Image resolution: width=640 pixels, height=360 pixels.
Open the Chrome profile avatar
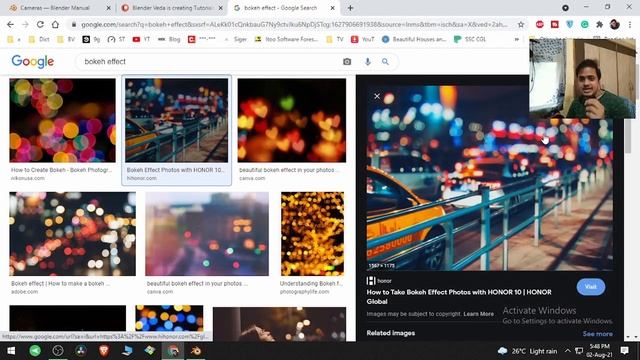615,24
